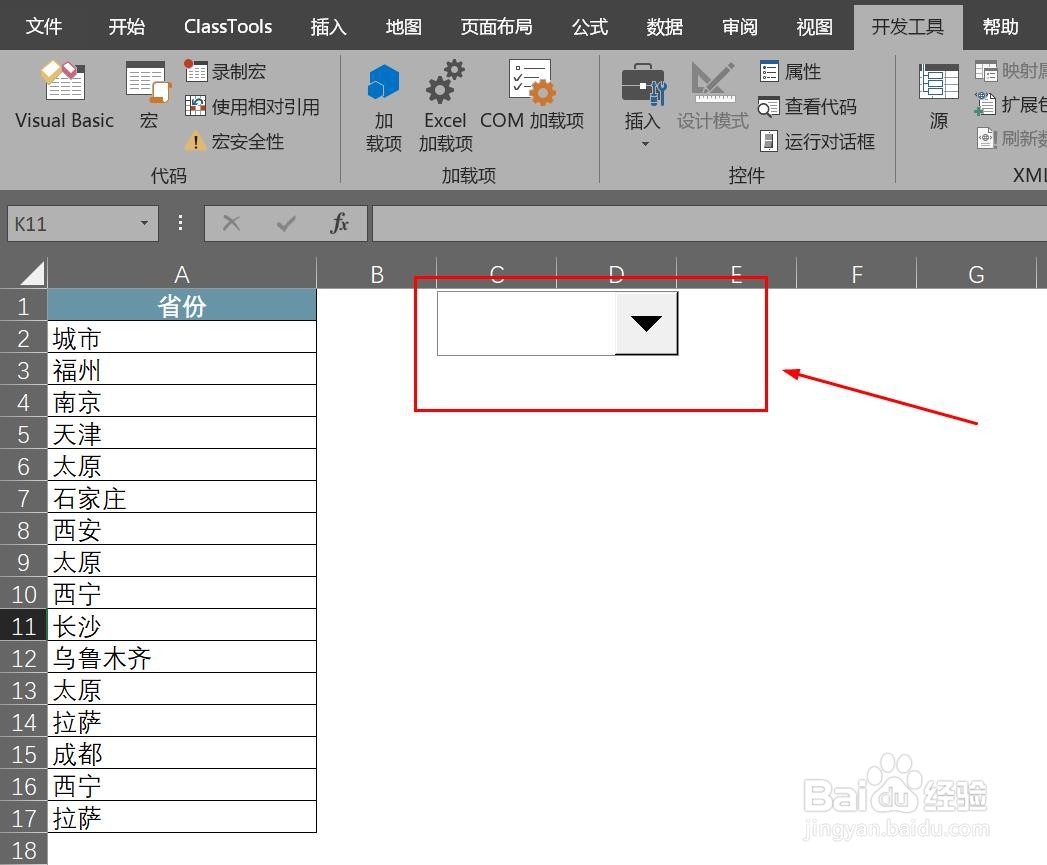
Task: Open control 属性 properties
Action: click(x=790, y=71)
